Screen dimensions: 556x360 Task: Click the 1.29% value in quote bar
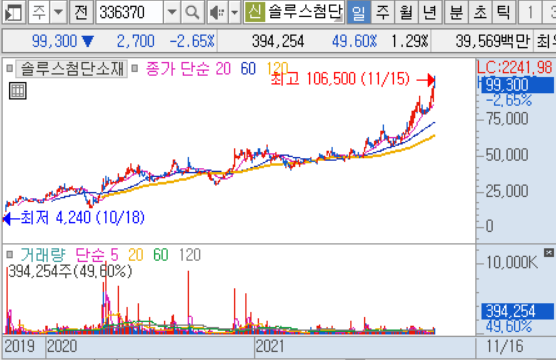click(x=410, y=41)
